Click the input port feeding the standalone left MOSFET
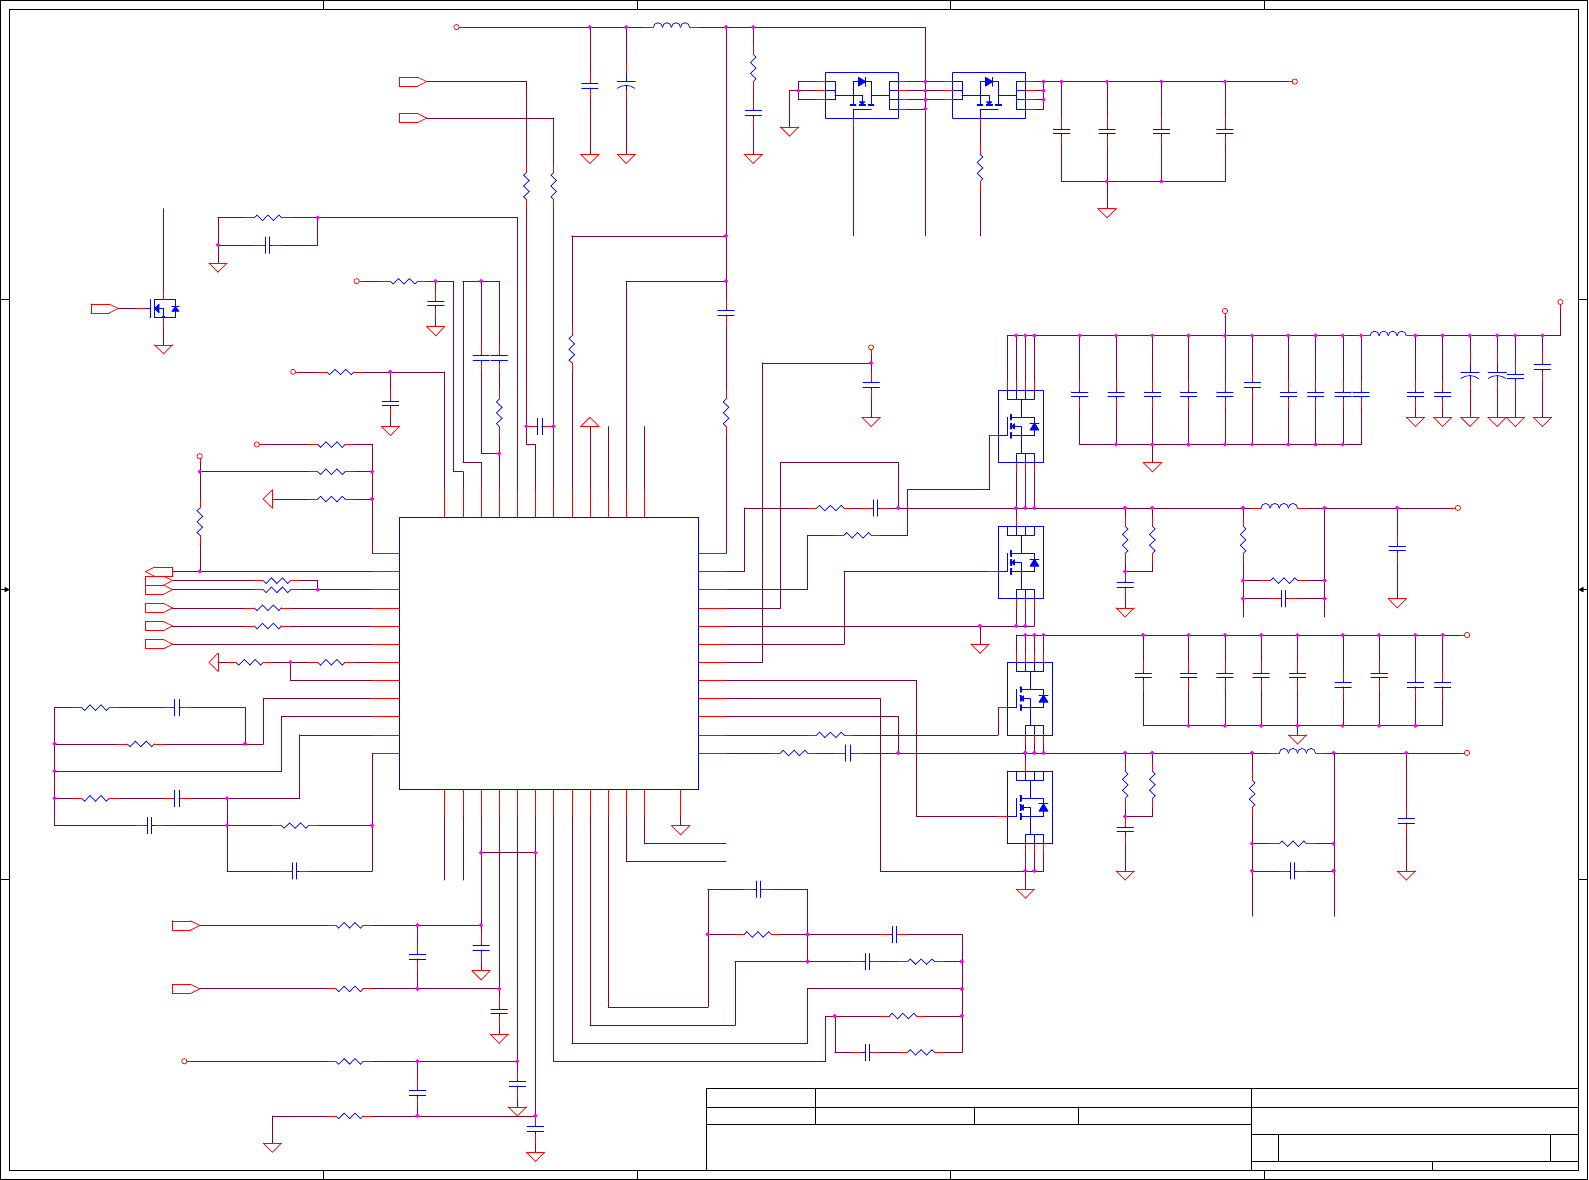Viewport: 1589px width, 1180px height. tap(104, 309)
